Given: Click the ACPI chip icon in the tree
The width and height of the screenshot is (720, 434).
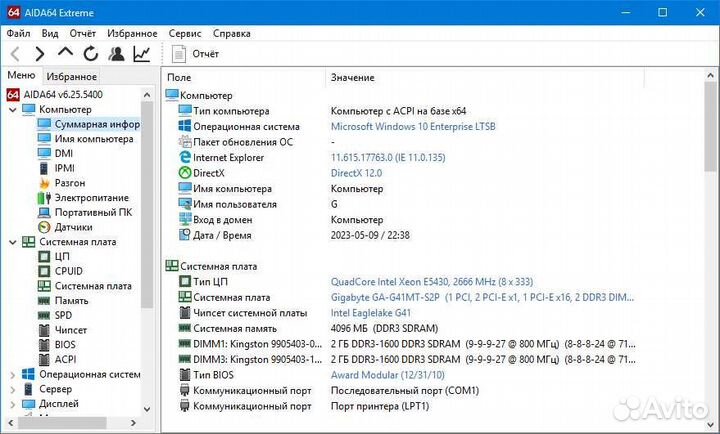Looking at the screenshot, I should pos(44,360).
